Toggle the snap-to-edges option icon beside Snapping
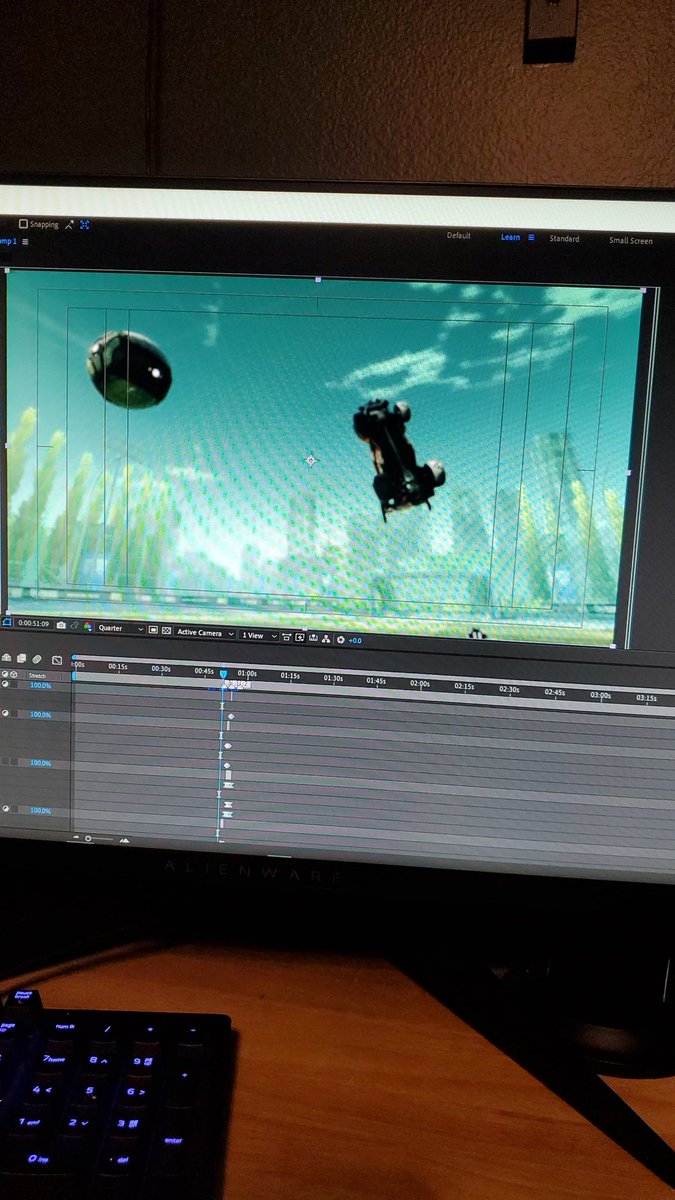Viewport: 675px width, 1200px height. [x=71, y=225]
